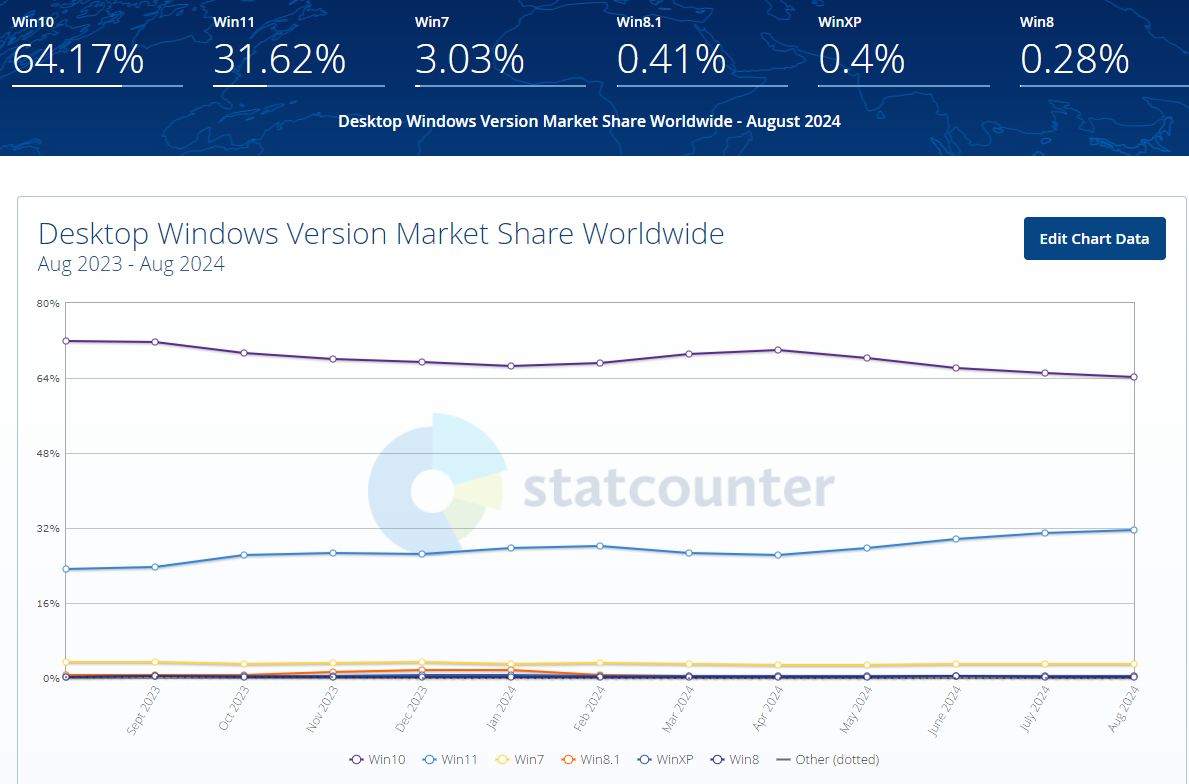The width and height of the screenshot is (1189, 784).
Task: Toggle the Win11 legend entry
Action: click(x=450, y=759)
